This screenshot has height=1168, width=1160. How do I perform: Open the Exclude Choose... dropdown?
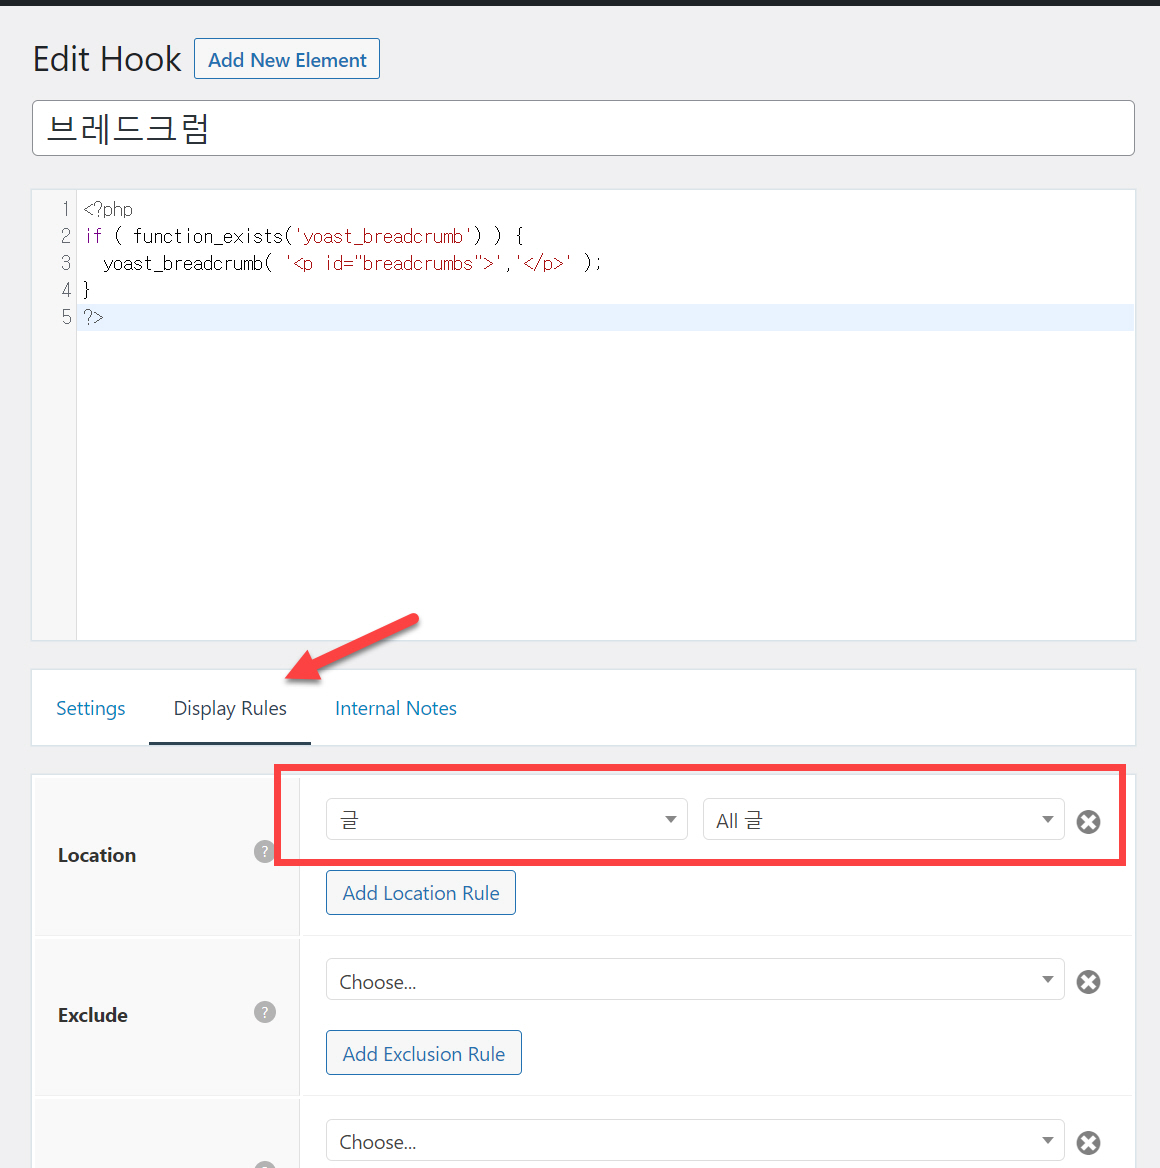(695, 980)
